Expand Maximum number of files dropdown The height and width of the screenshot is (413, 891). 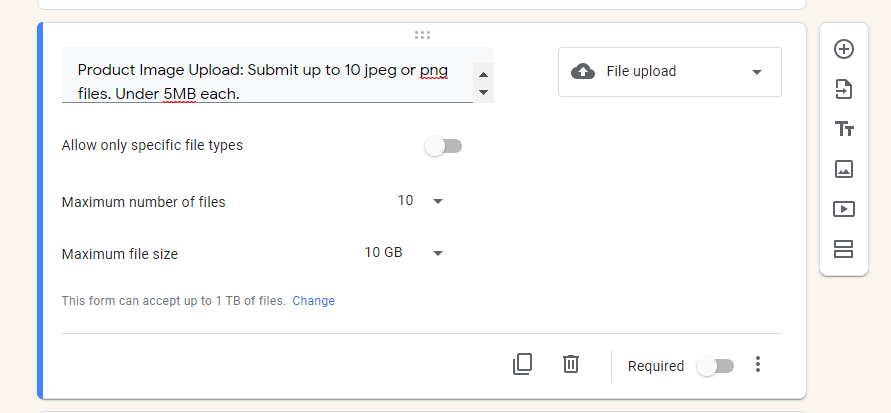[420, 201]
